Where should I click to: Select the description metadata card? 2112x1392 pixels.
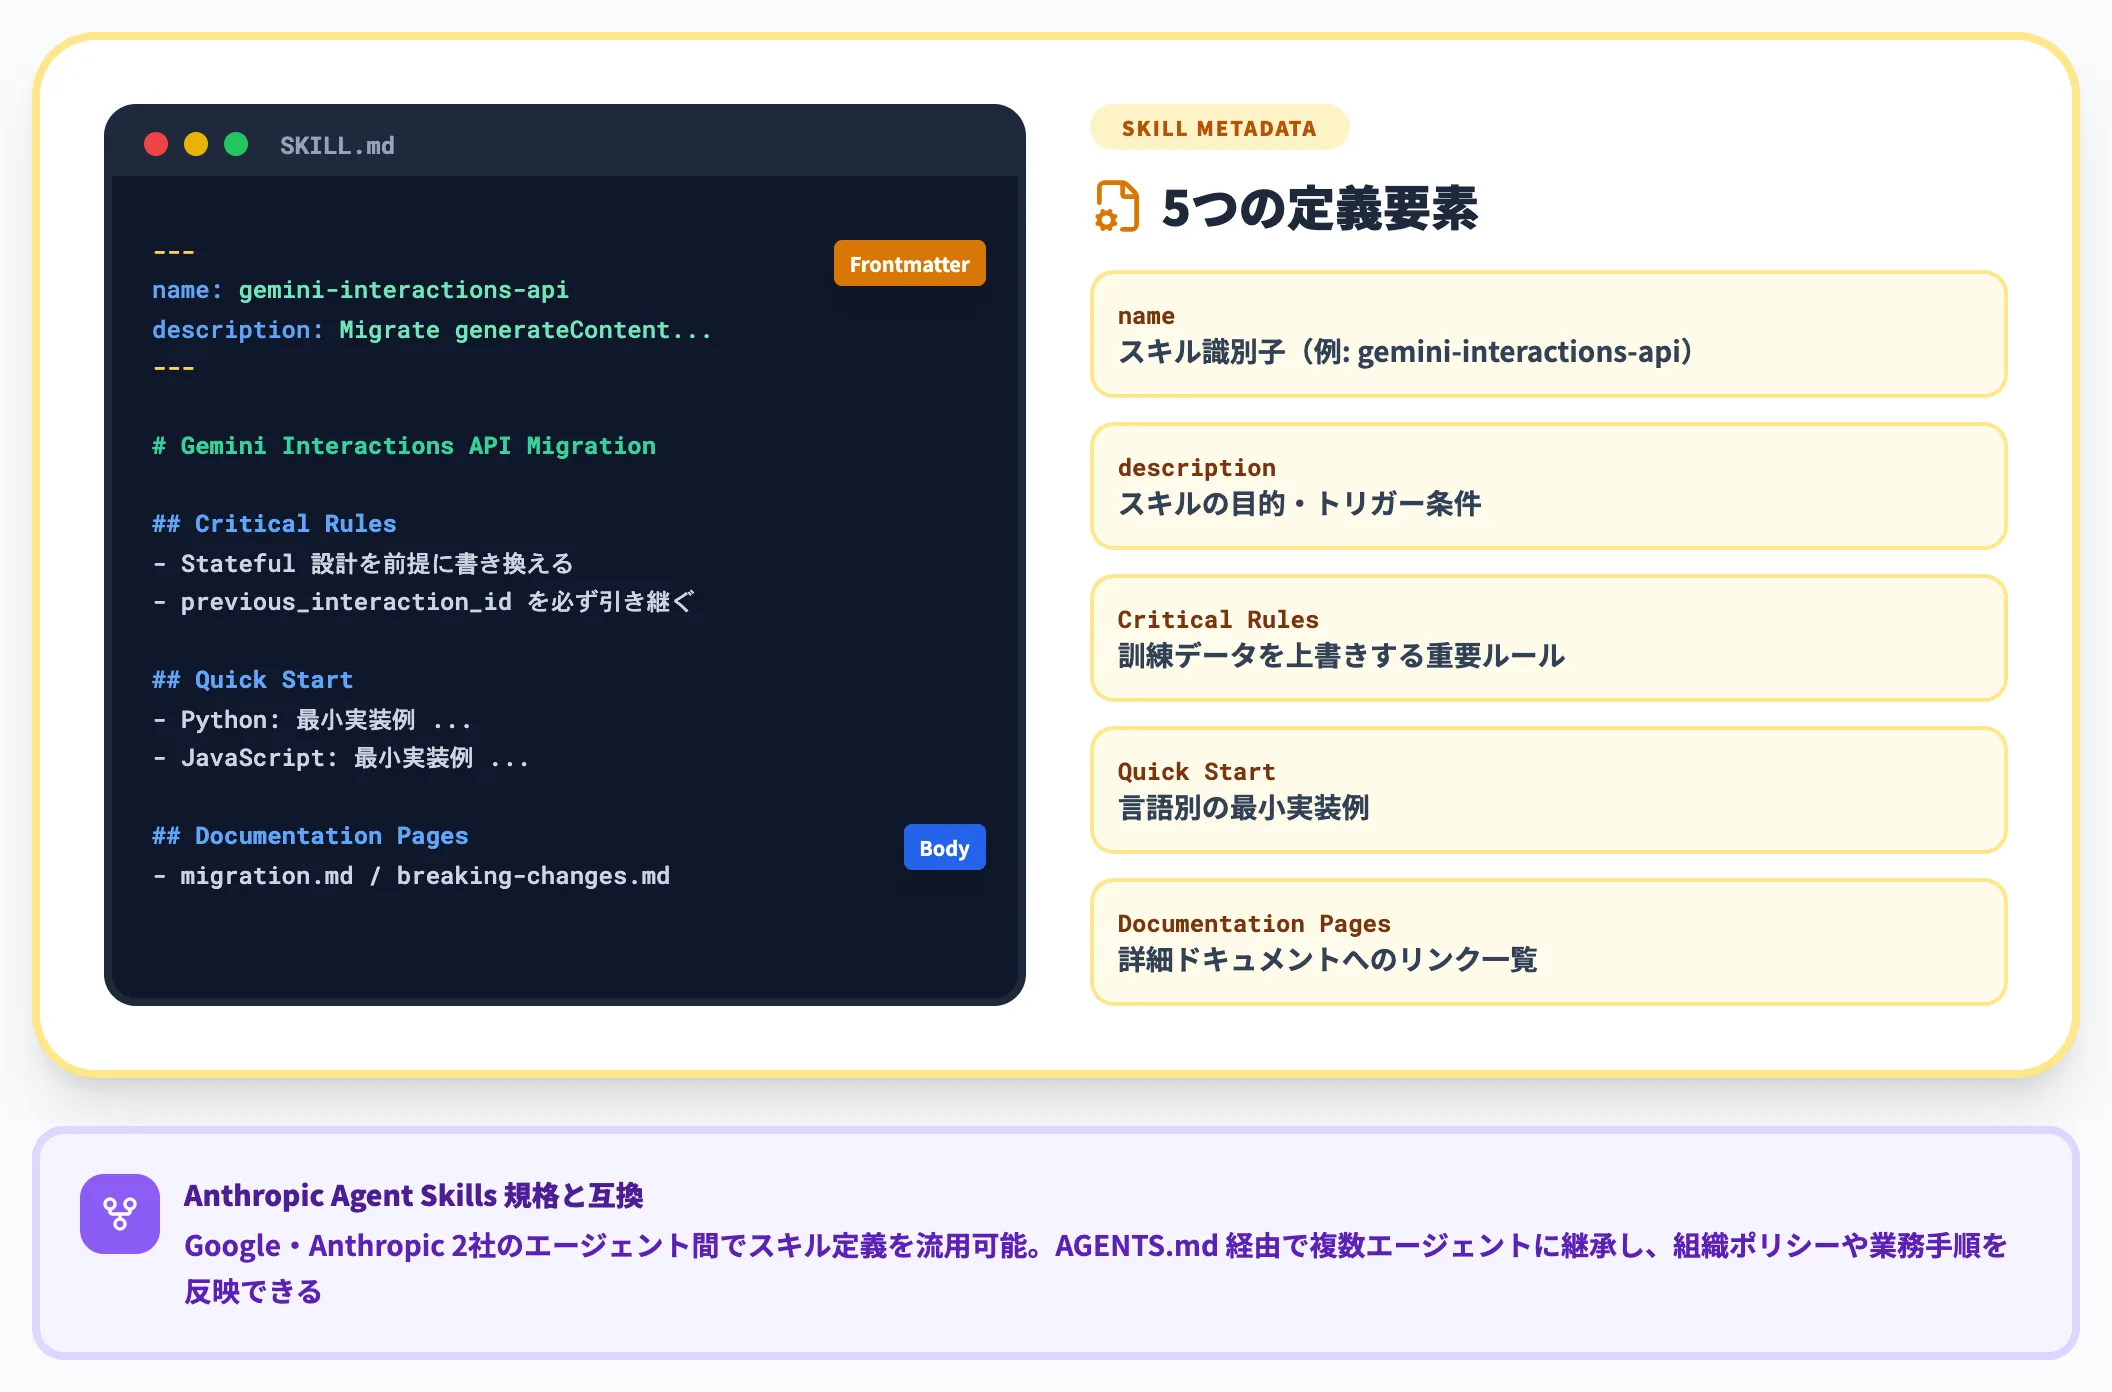(1548, 486)
